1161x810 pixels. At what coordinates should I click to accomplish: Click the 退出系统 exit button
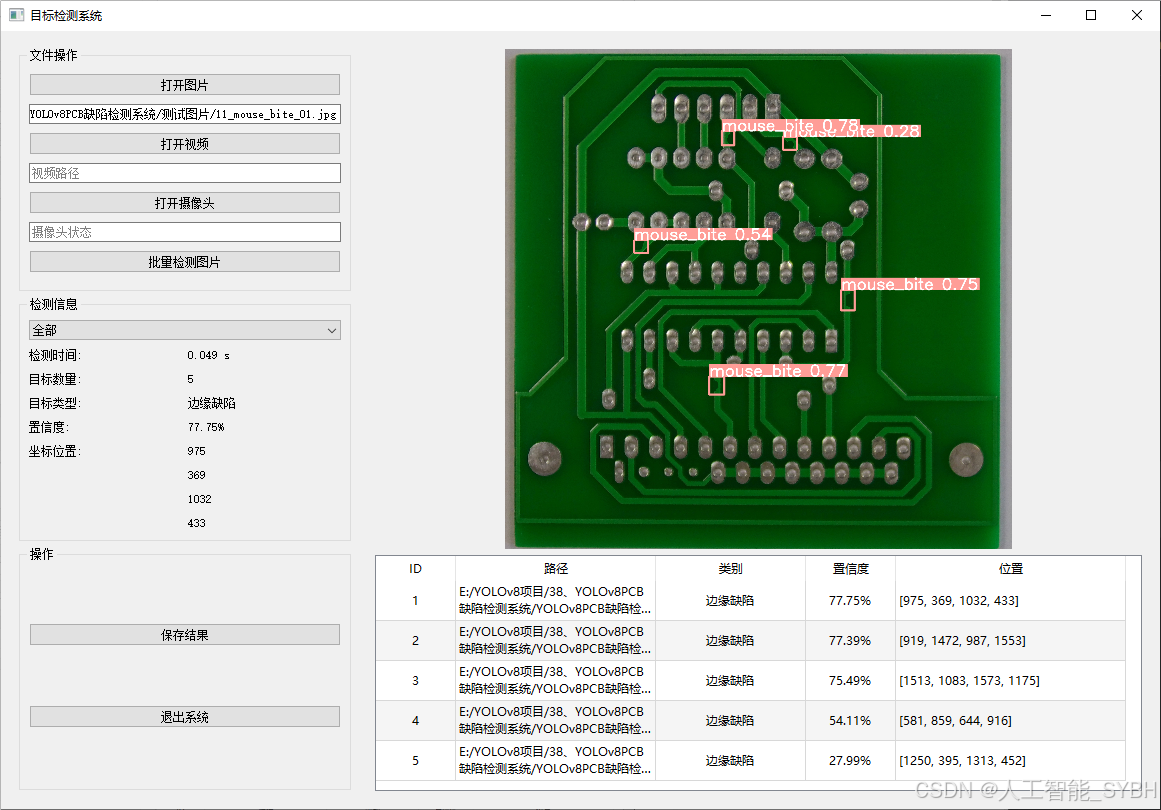point(184,716)
